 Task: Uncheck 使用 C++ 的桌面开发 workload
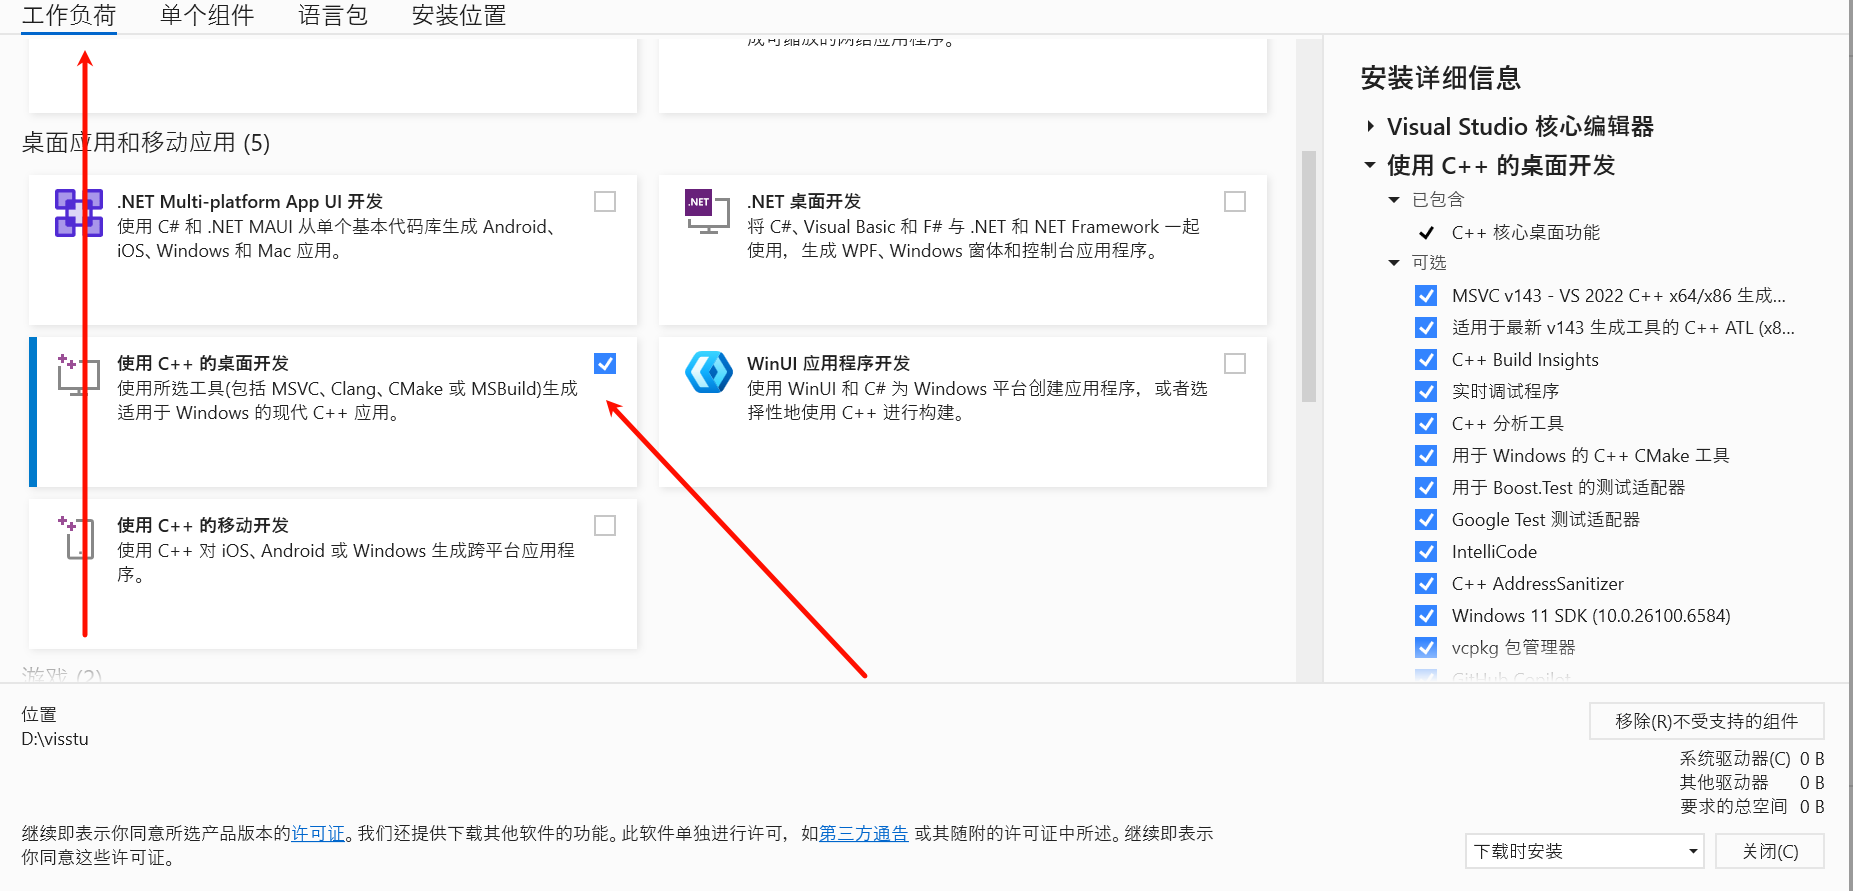[605, 364]
